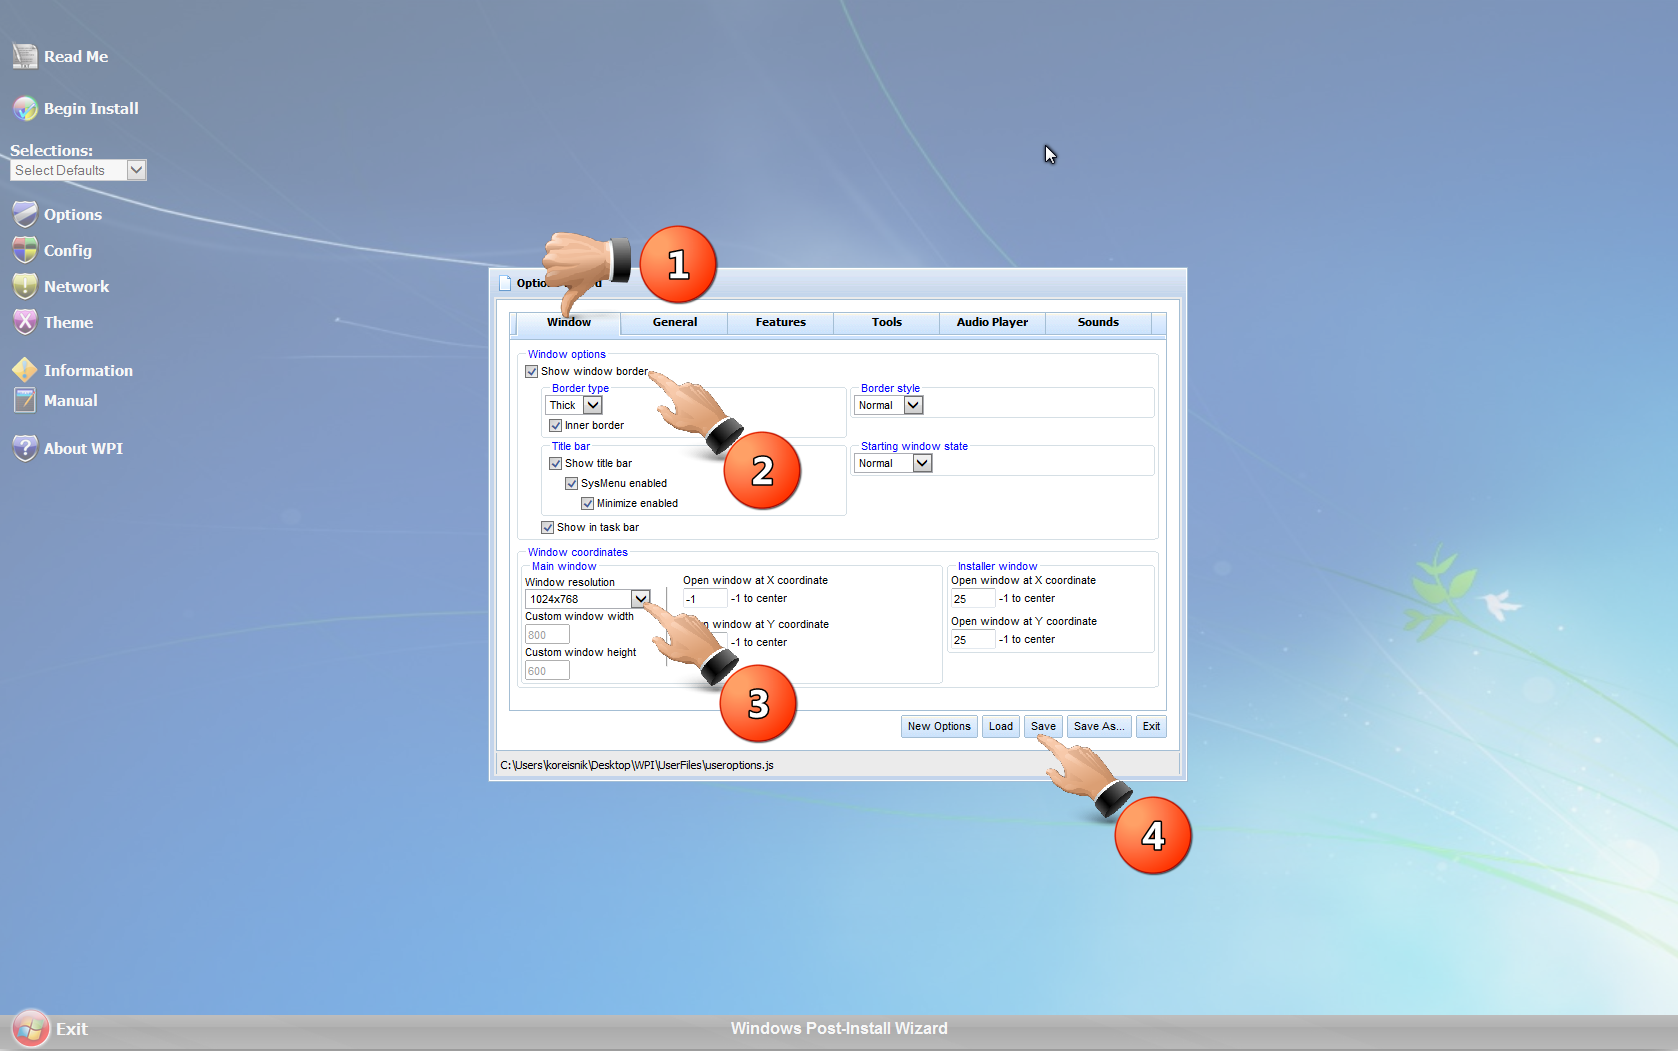Uncheck Show title bar
Image resolution: width=1678 pixels, height=1051 pixels.
pos(556,464)
